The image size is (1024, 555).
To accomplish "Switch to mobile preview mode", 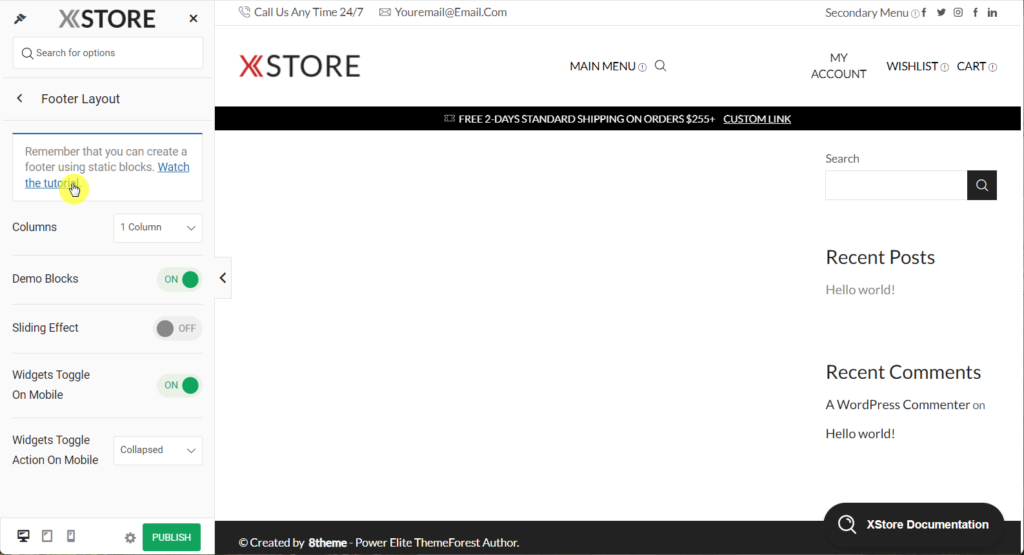I will pos(71,536).
